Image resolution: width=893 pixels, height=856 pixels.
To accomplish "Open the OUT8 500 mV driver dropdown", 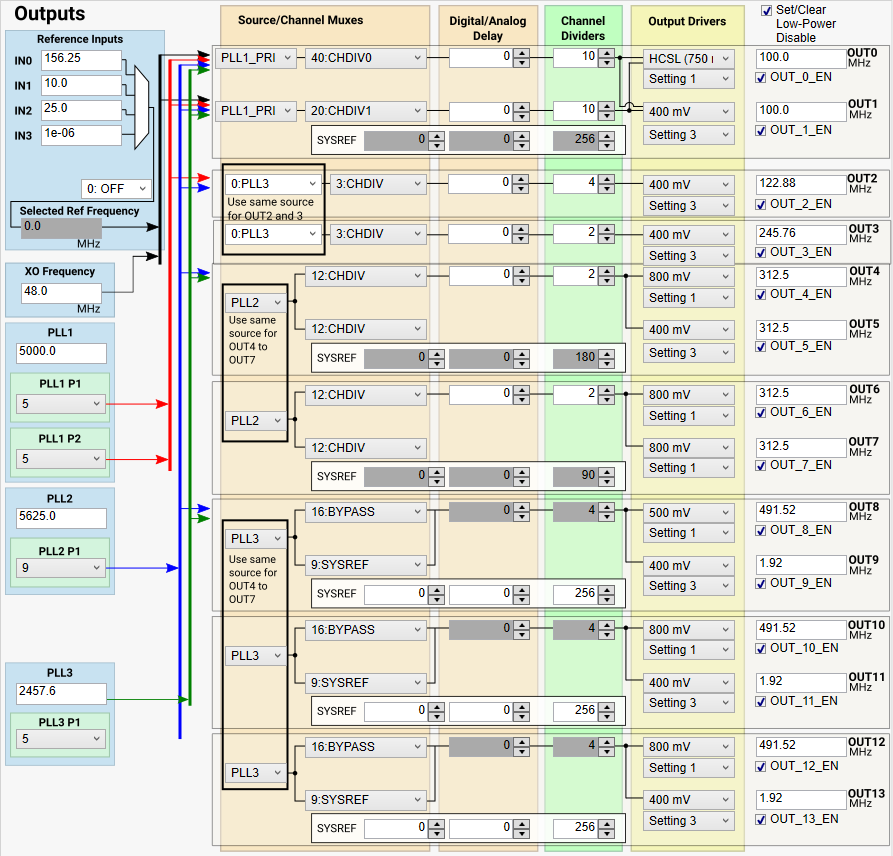I will pyautogui.click(x=688, y=513).
